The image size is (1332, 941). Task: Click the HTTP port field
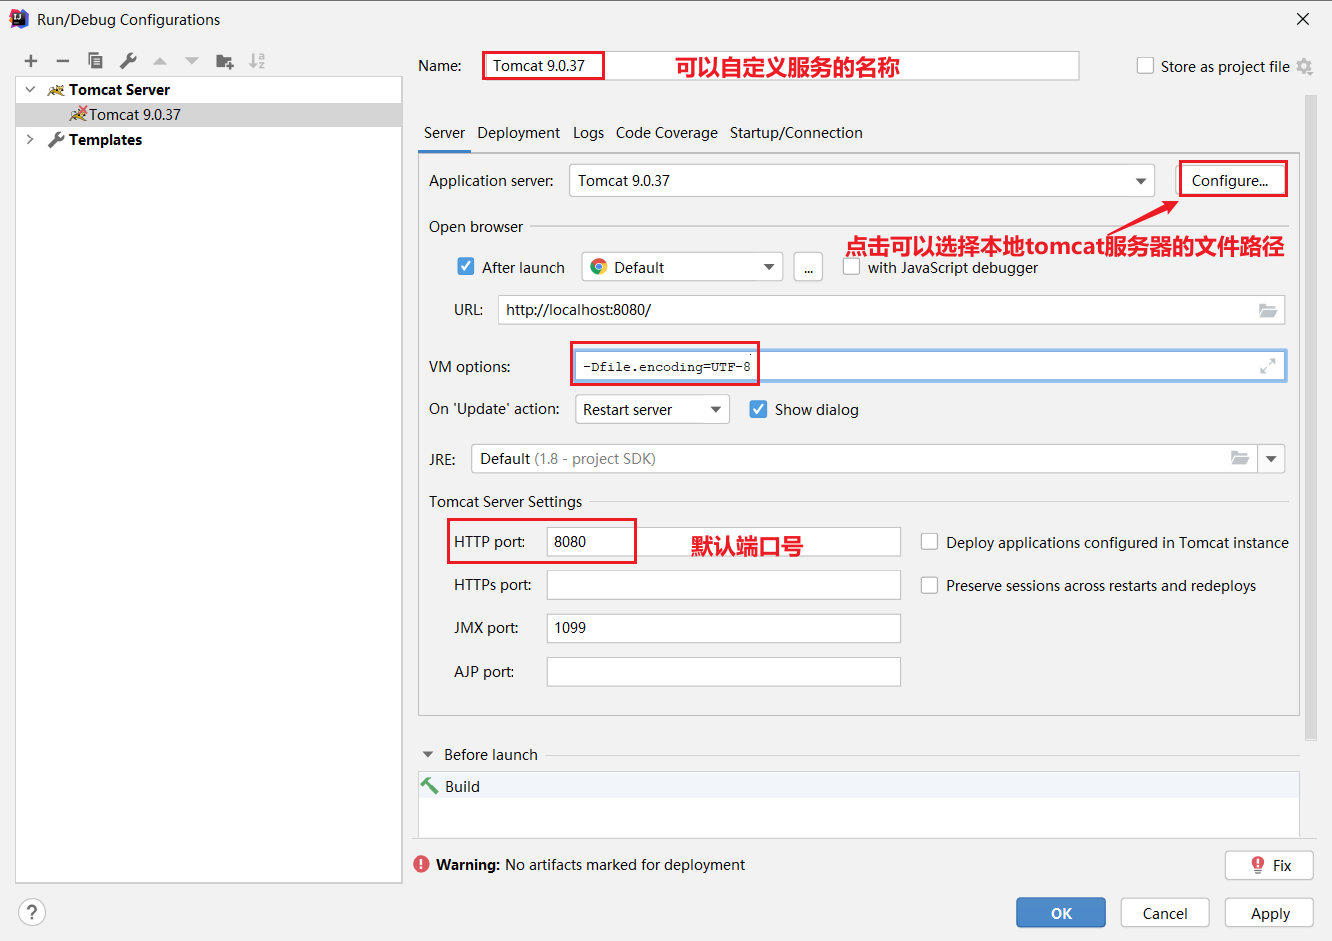[724, 542]
